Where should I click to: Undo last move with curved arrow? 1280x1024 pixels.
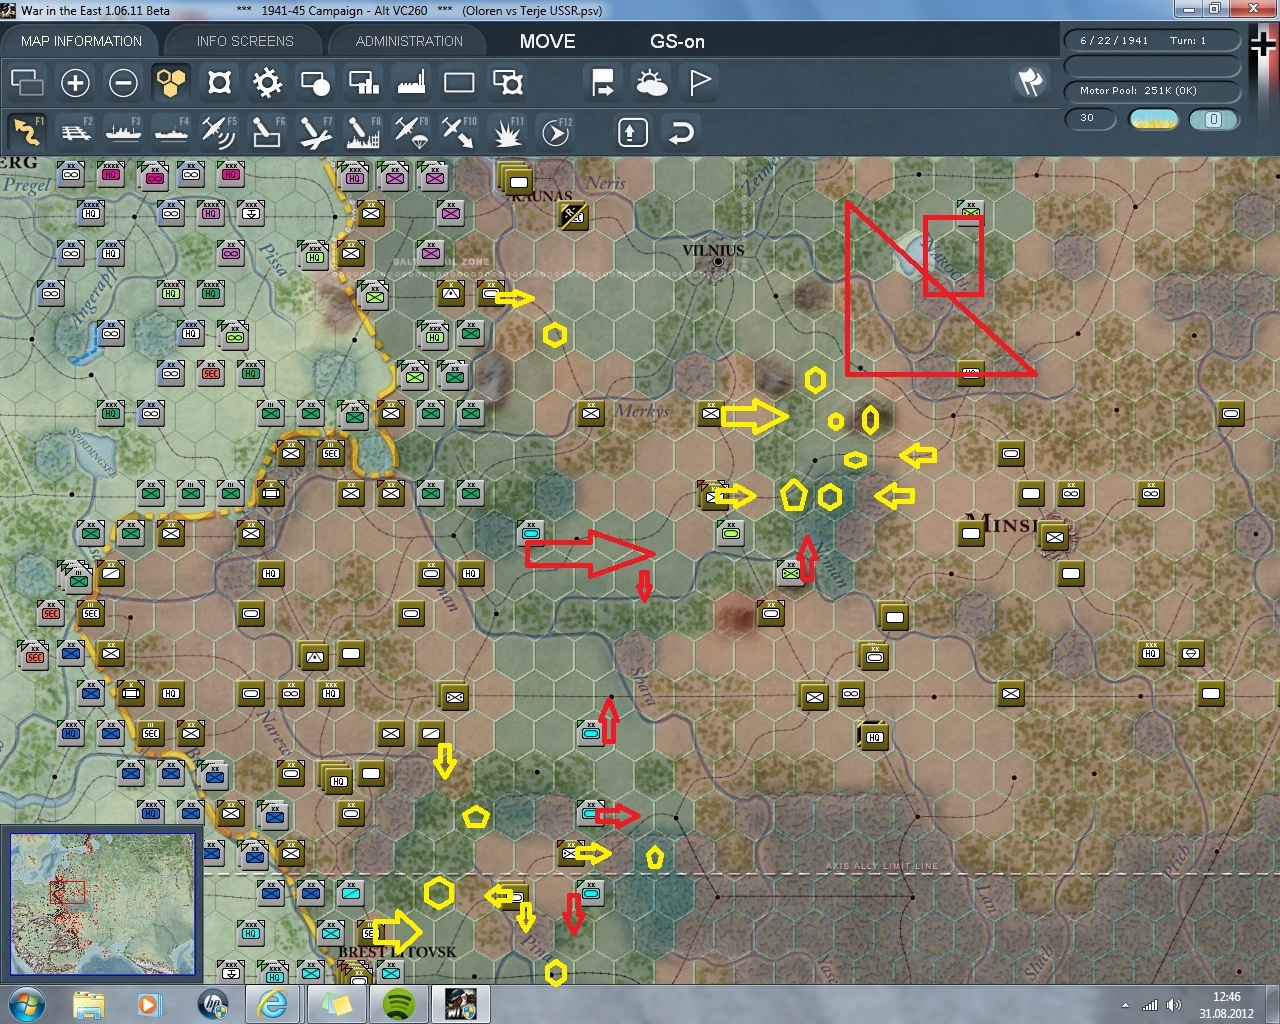(681, 132)
